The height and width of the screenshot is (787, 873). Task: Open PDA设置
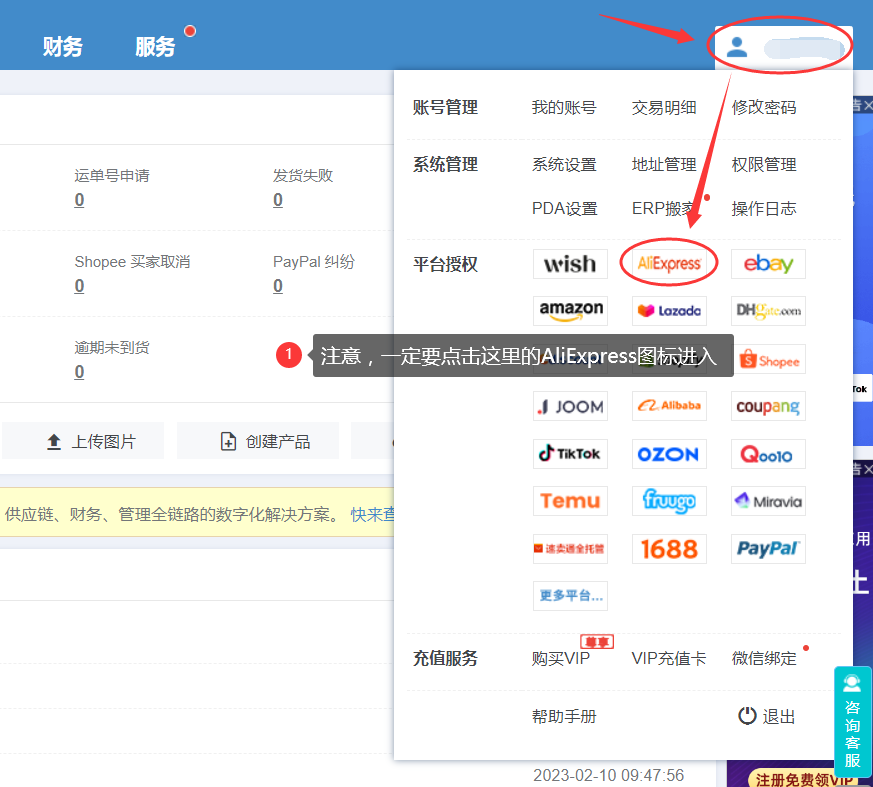pyautogui.click(x=564, y=209)
